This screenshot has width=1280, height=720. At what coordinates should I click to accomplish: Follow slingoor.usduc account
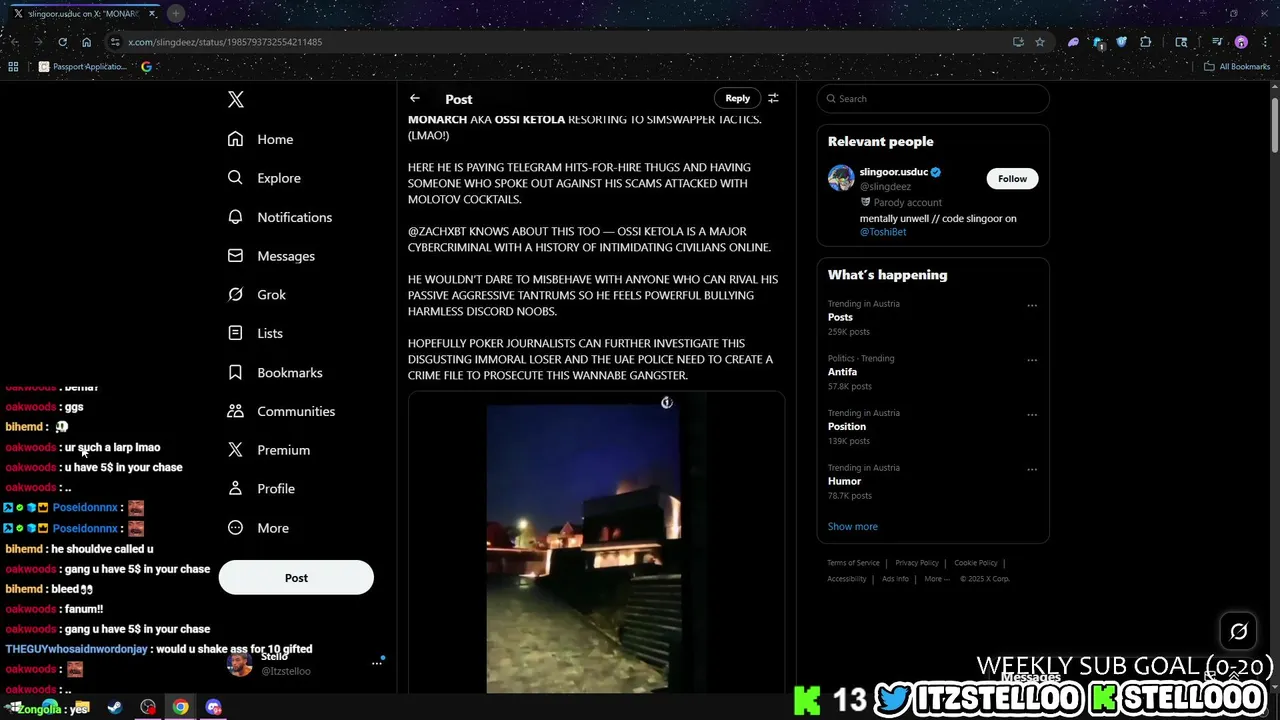tap(1012, 178)
